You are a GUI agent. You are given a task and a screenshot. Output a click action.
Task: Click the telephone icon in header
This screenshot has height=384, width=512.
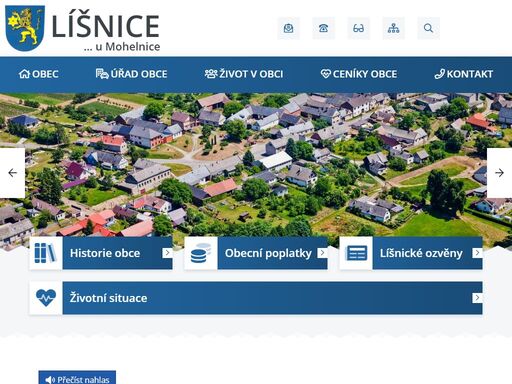[x=323, y=28]
